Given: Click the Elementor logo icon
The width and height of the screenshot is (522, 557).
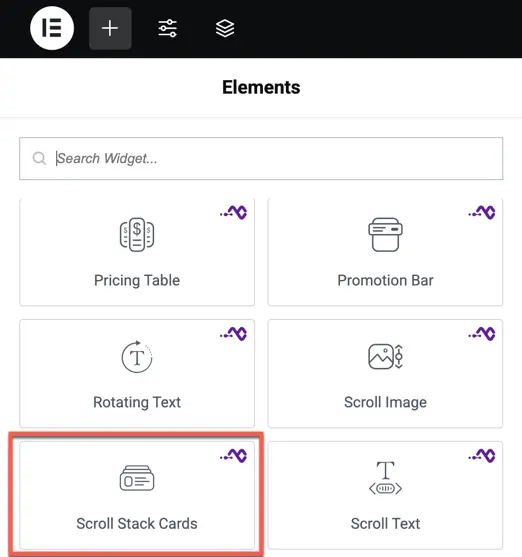Looking at the screenshot, I should pyautogui.click(x=52, y=28).
